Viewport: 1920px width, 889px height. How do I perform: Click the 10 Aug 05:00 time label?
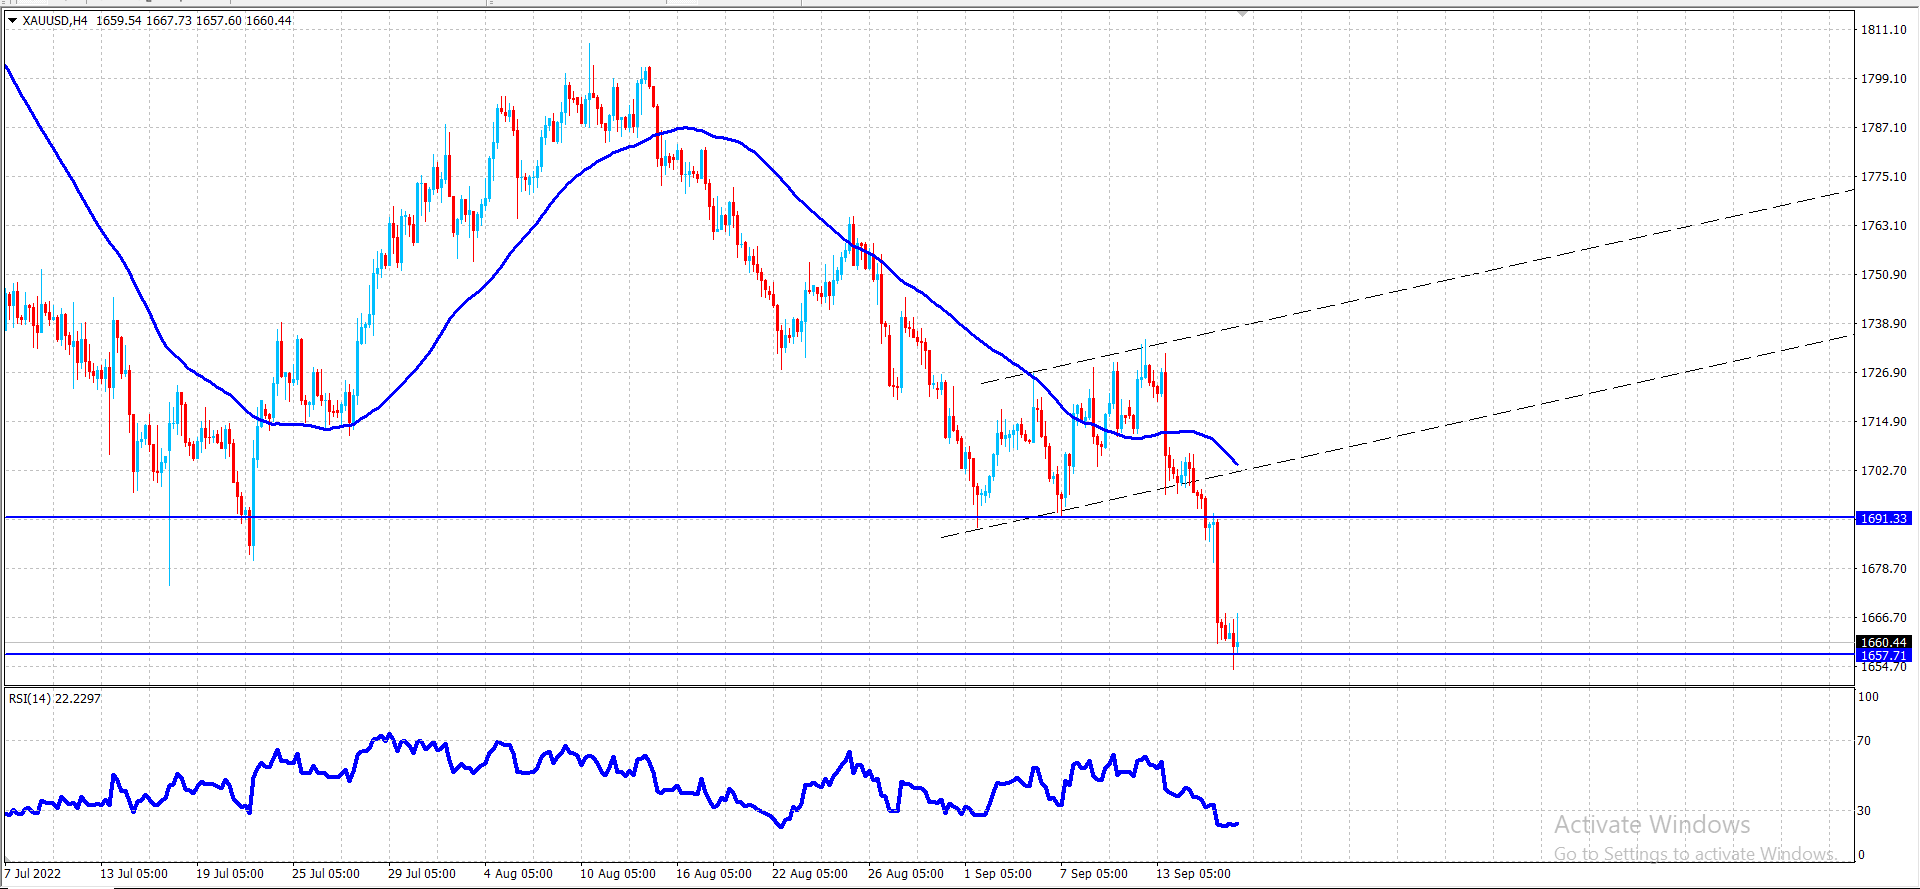(618, 874)
